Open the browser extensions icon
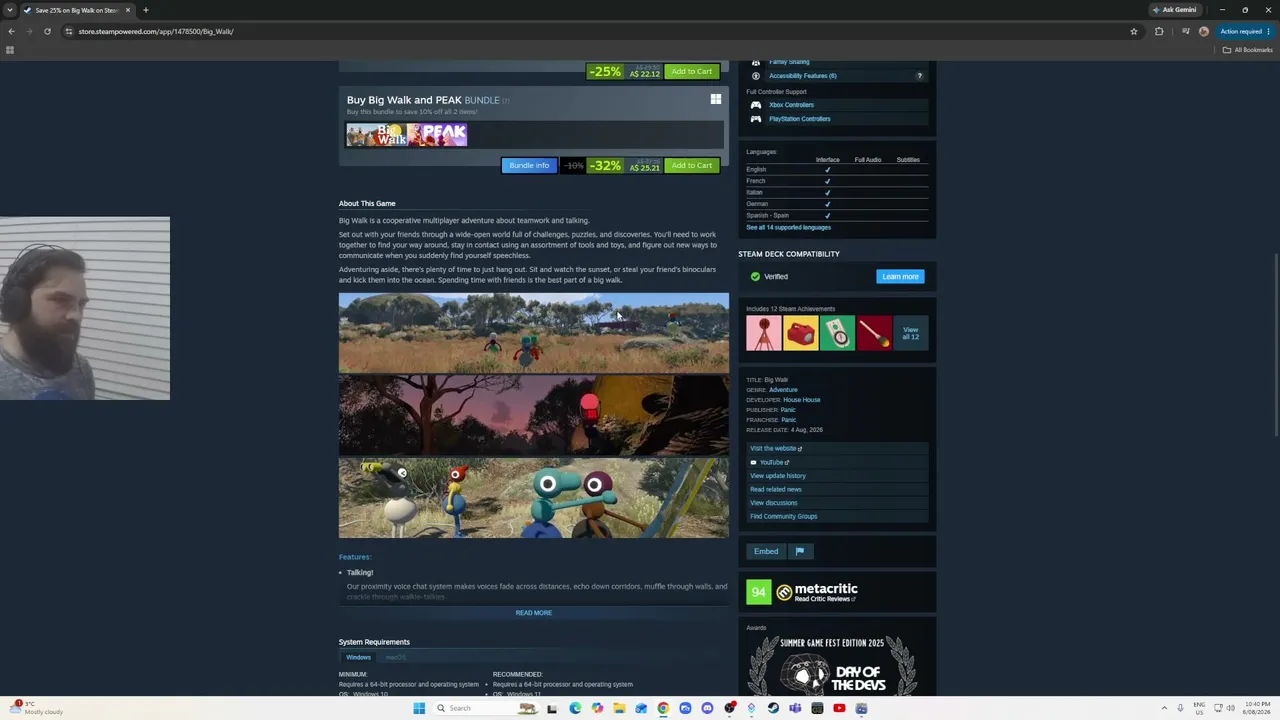 (x=1159, y=31)
